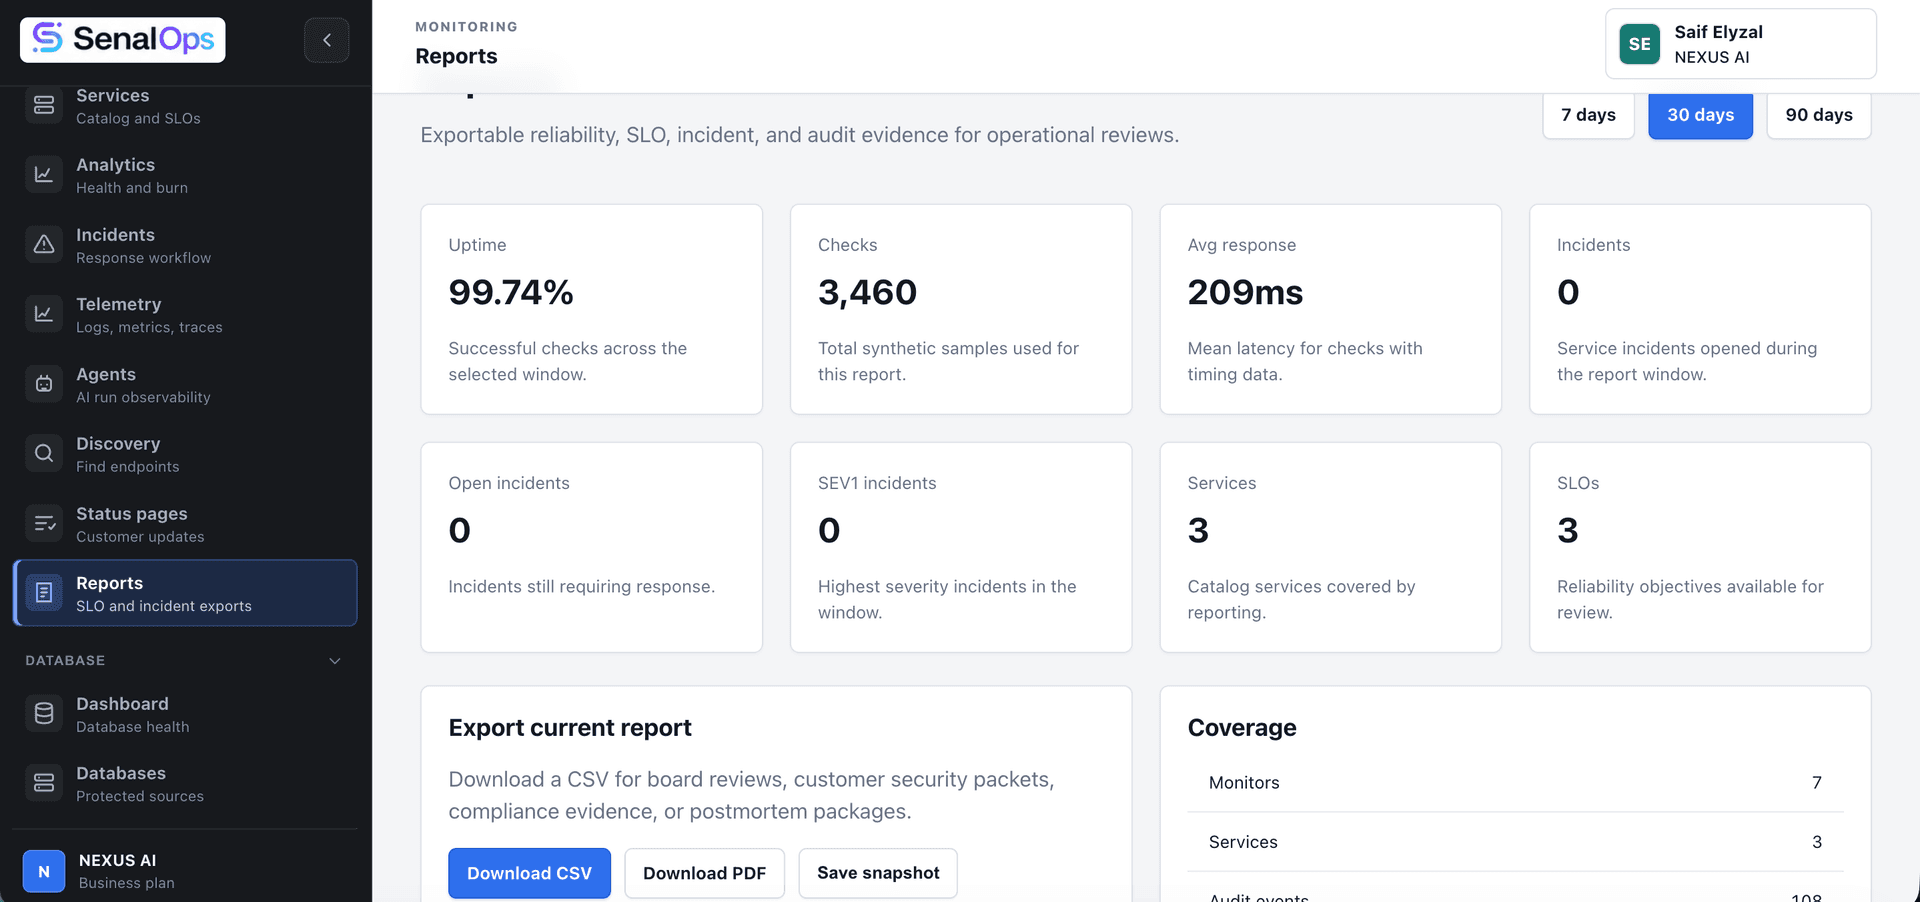Click the Telemetry chart icon
Image resolution: width=1920 pixels, height=902 pixels.
[44, 314]
